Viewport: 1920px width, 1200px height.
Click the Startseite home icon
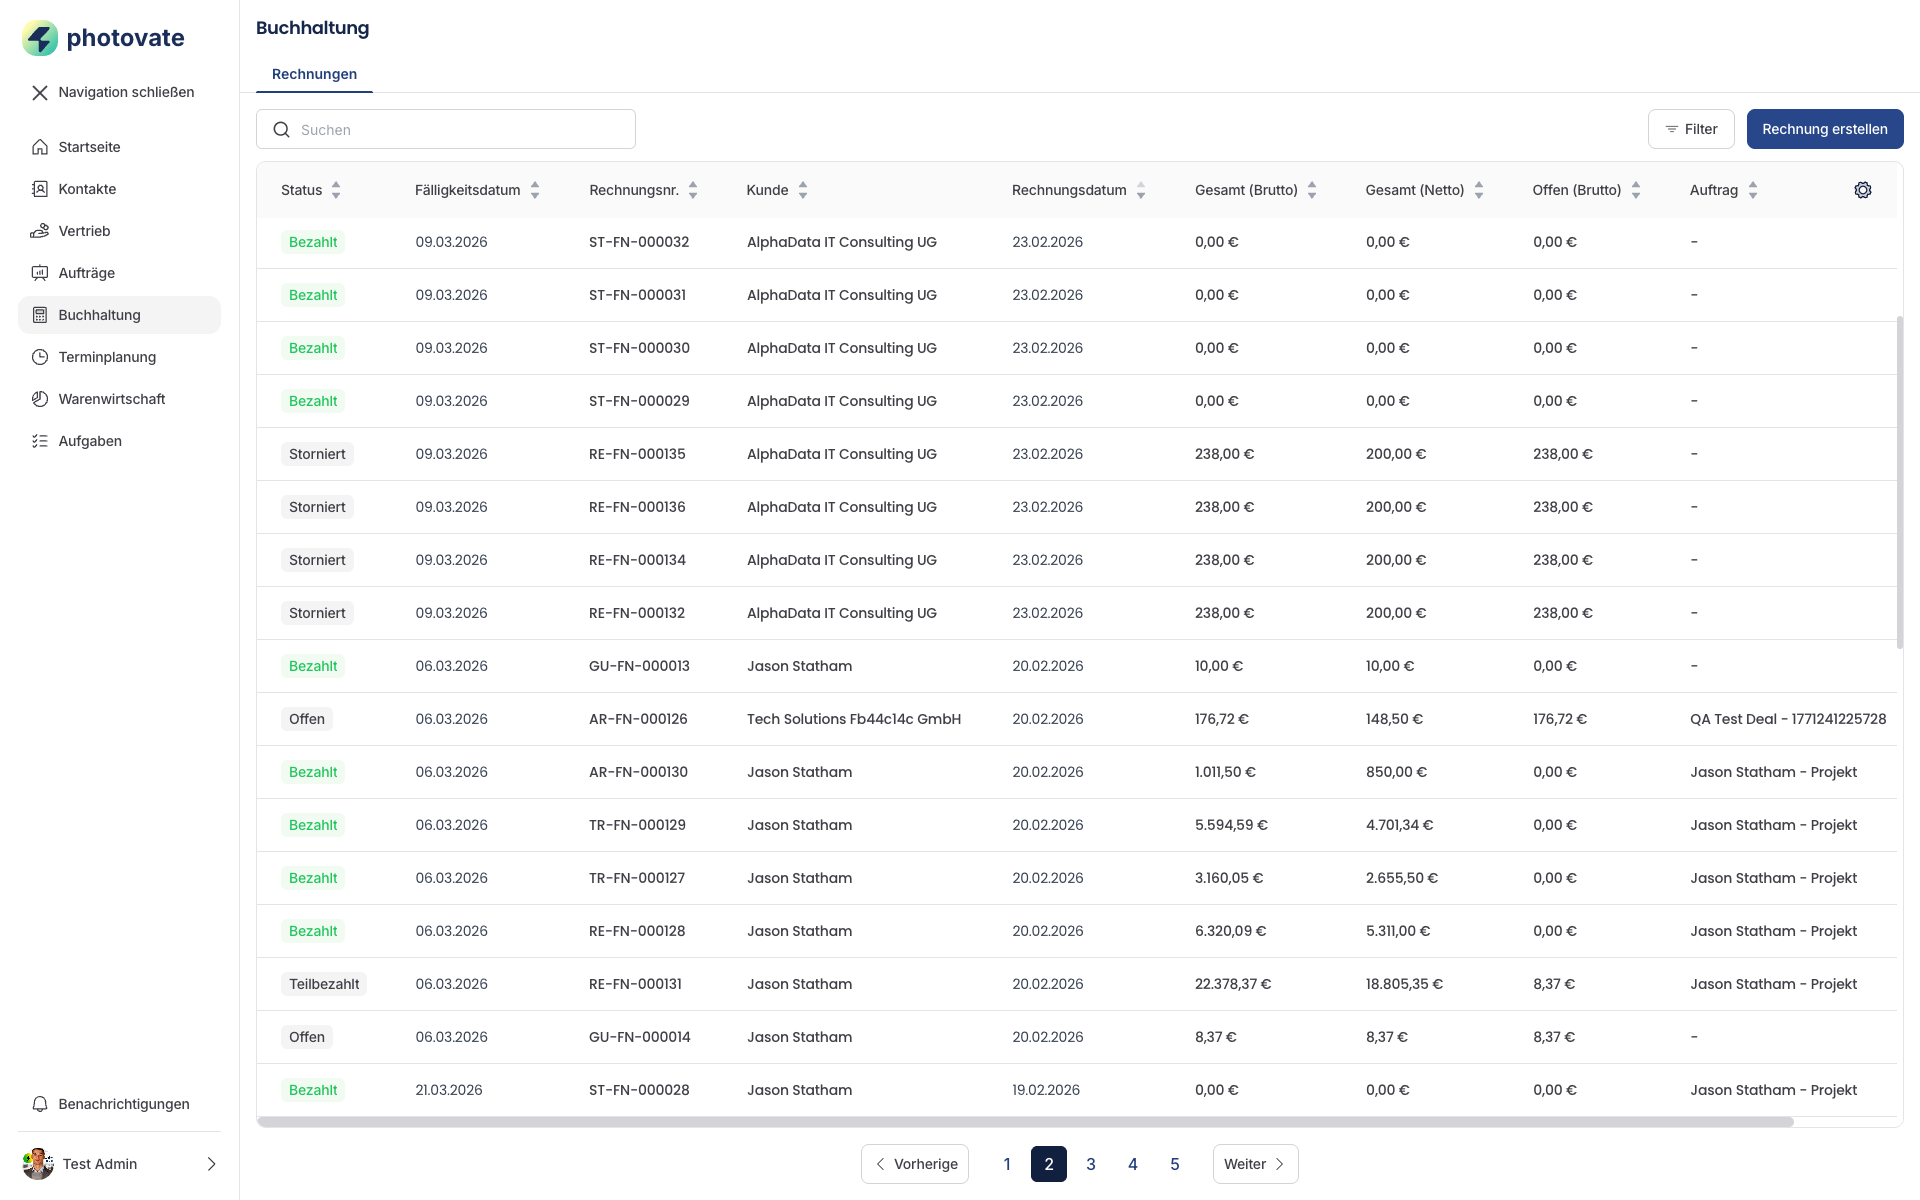(40, 147)
